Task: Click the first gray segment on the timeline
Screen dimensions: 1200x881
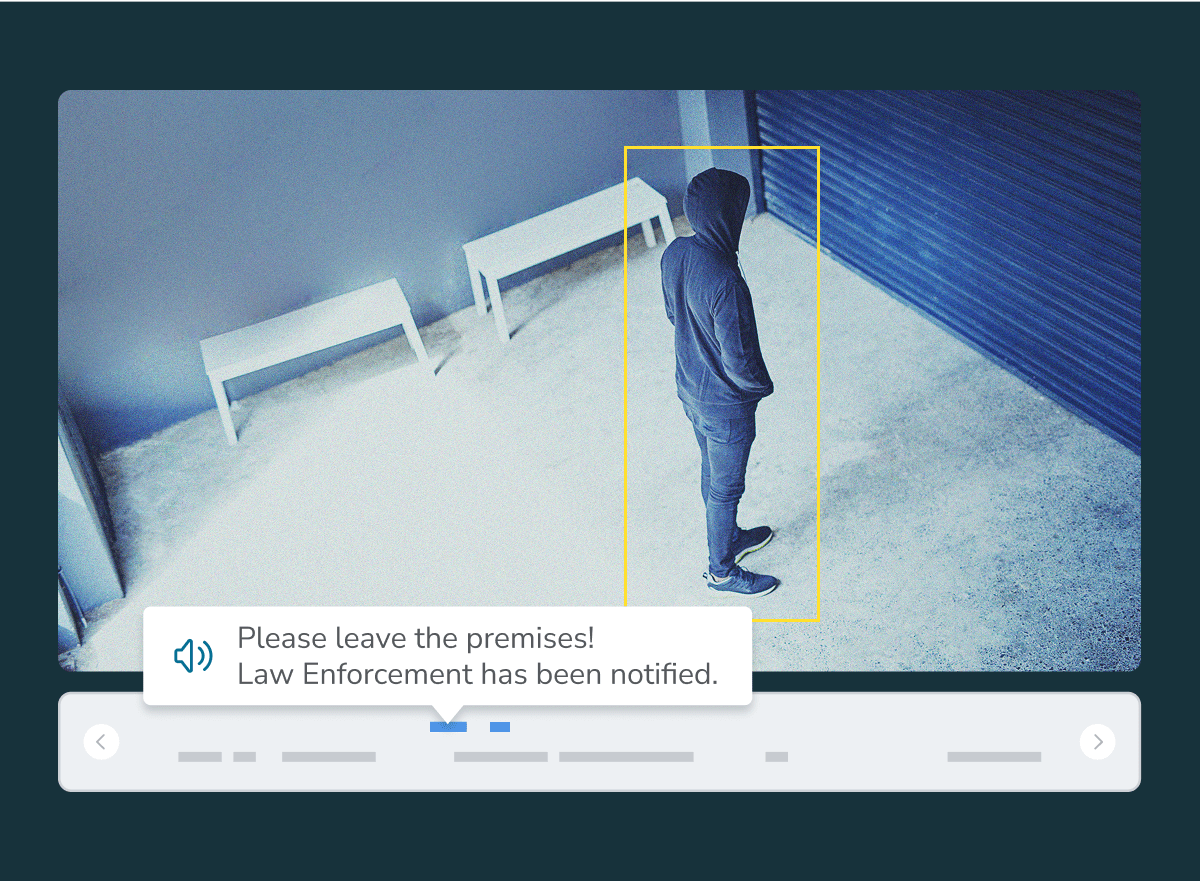Action: click(x=200, y=757)
